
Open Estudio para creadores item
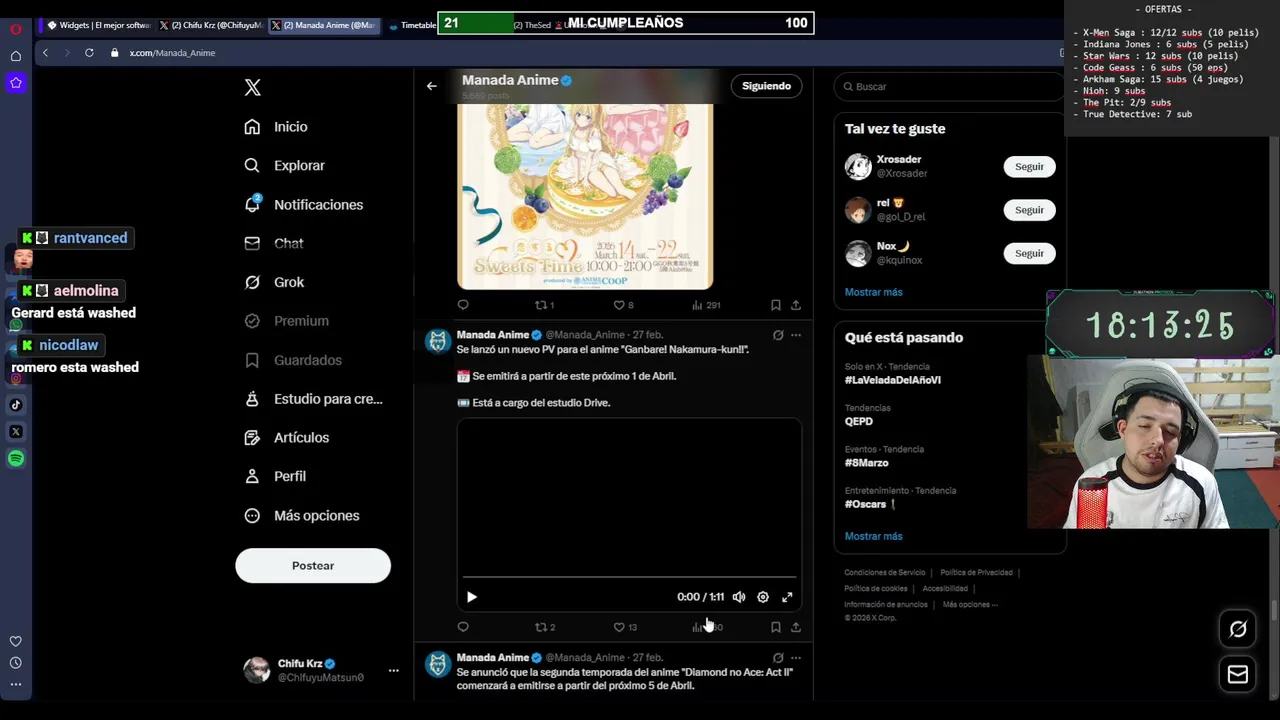pyautogui.click(x=314, y=399)
